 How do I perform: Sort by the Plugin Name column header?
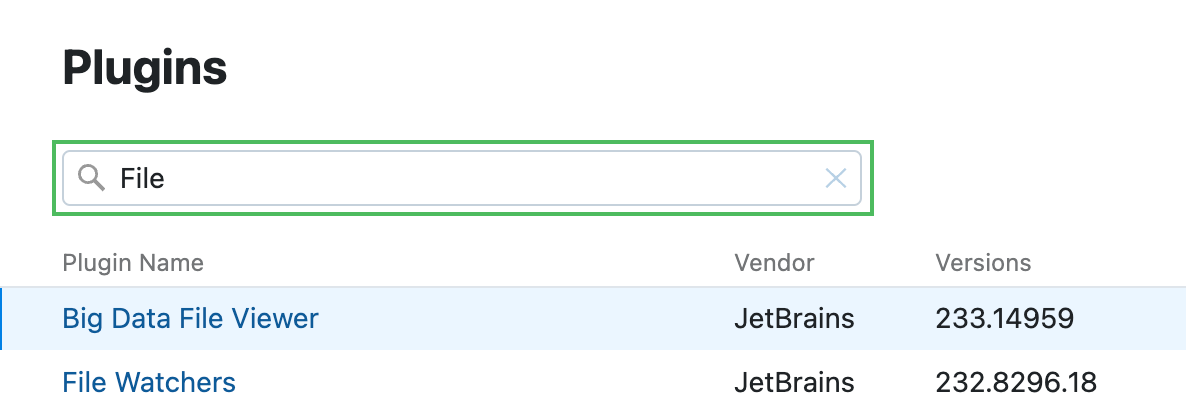(x=133, y=263)
